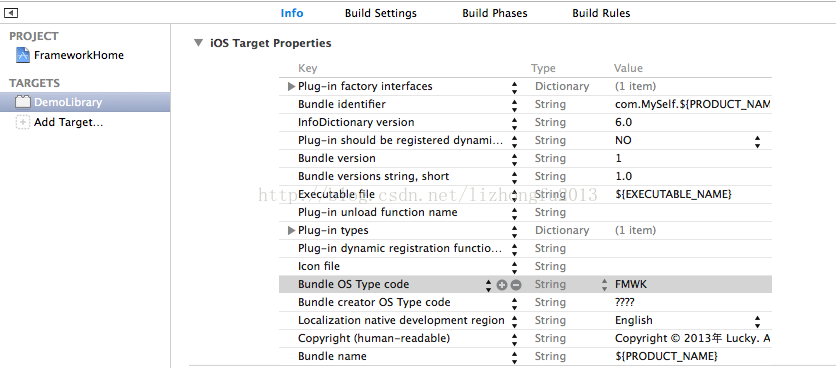836x368 pixels.
Task: Go to the Build Rules tab
Action: 601,13
